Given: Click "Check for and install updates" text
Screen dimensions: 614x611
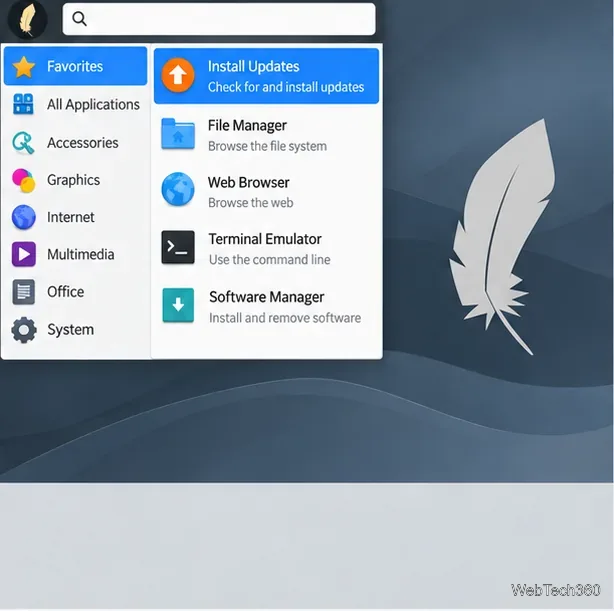Looking at the screenshot, I should click(286, 87).
